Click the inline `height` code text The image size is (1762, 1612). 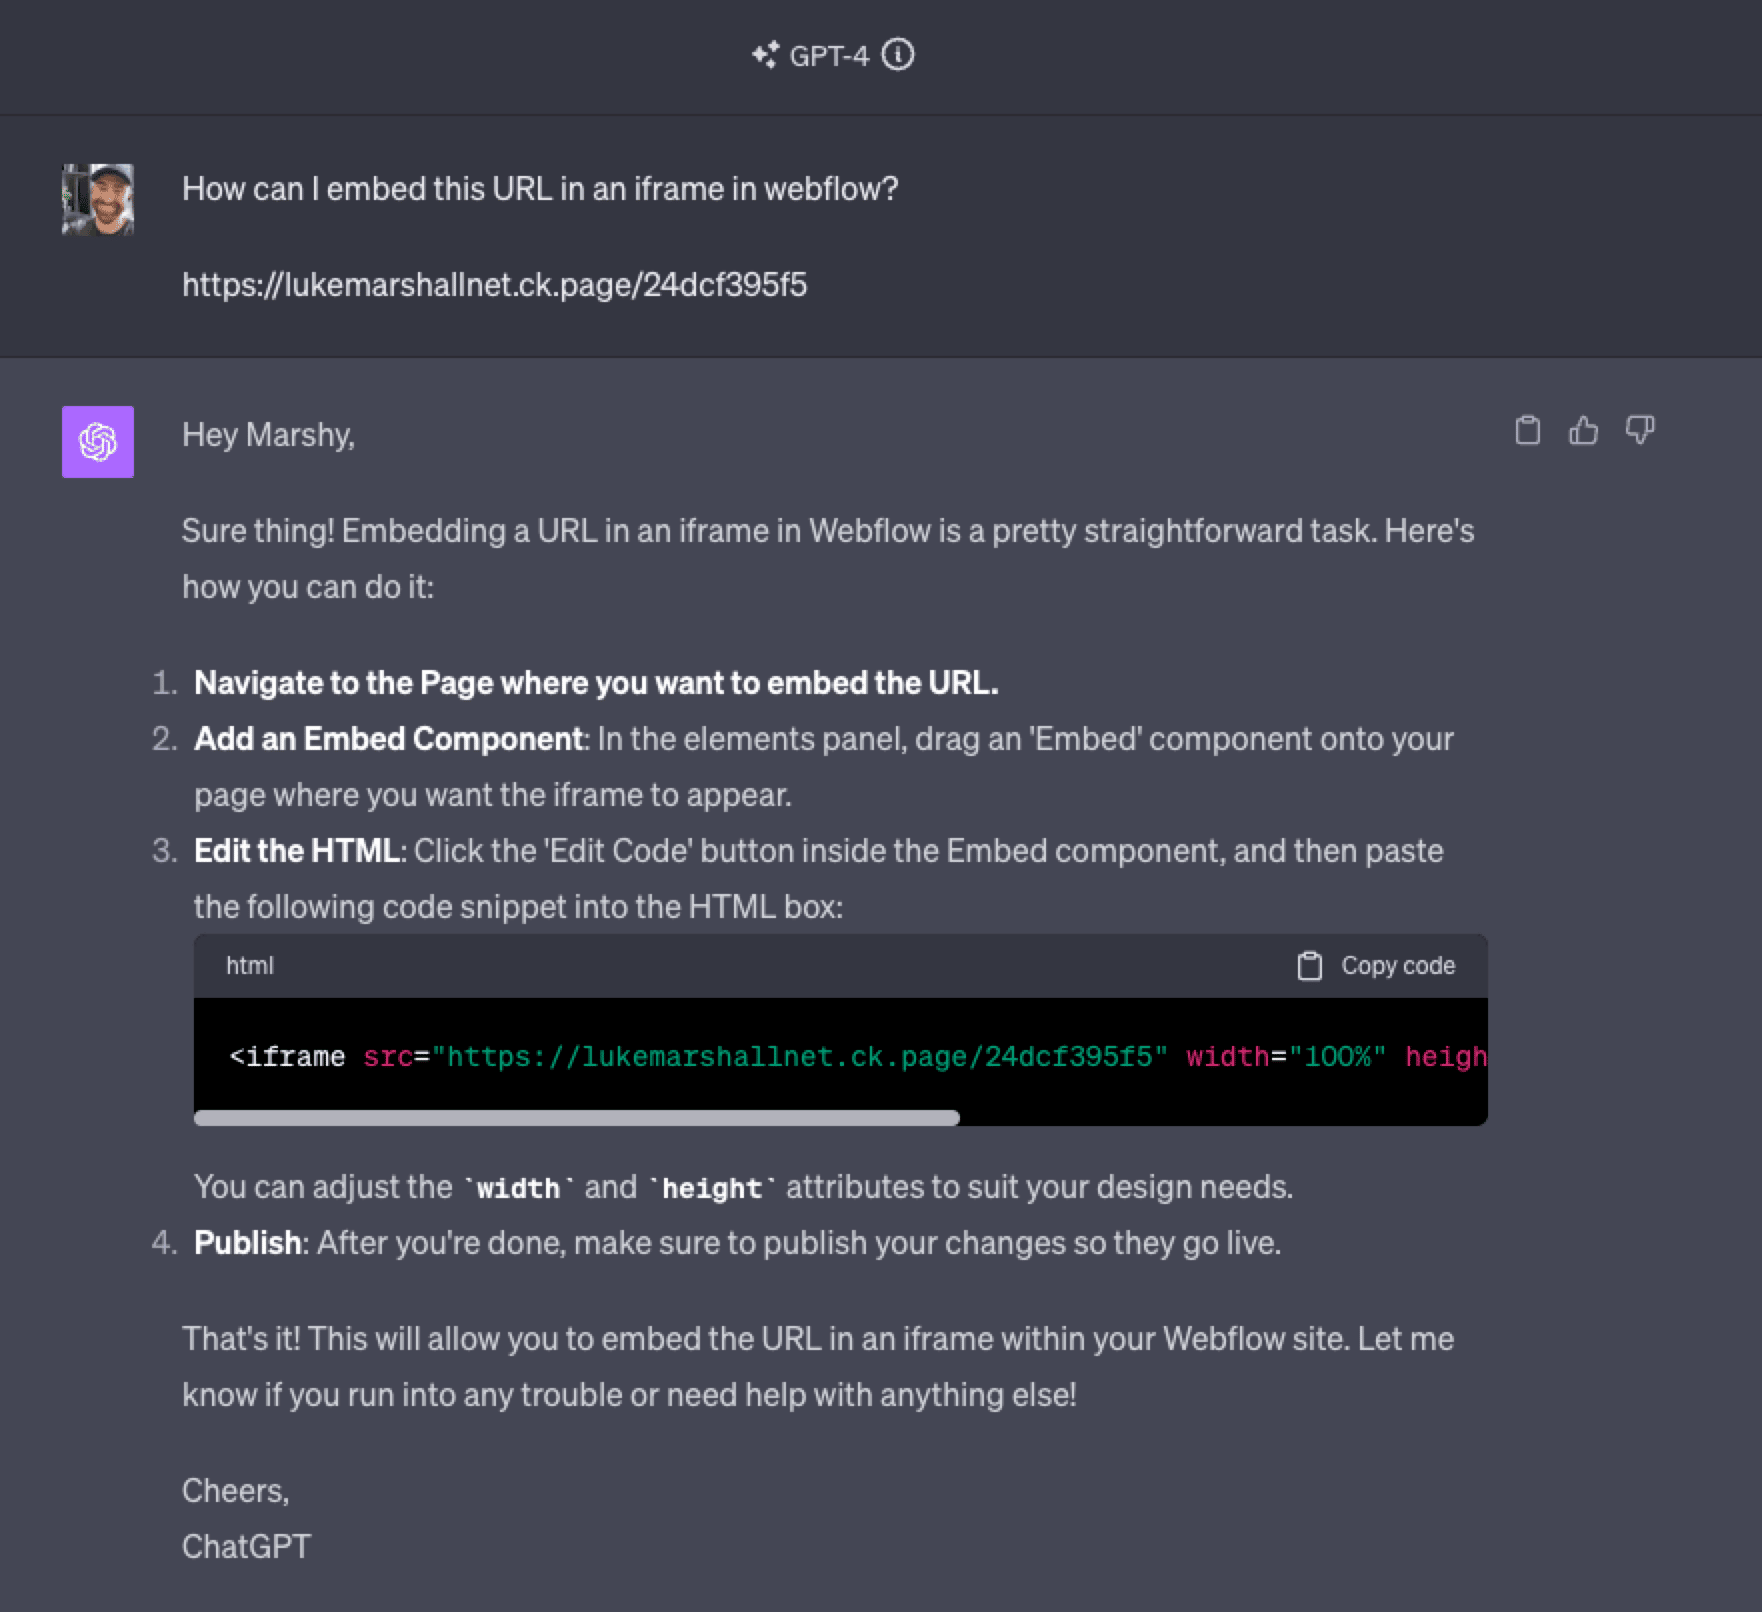(x=712, y=1188)
